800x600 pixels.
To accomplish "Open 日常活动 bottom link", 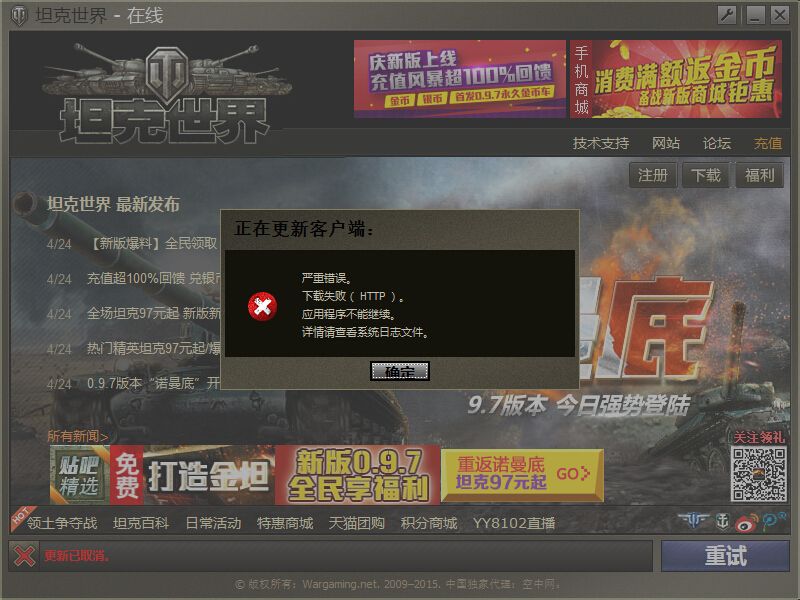I will 213,523.
